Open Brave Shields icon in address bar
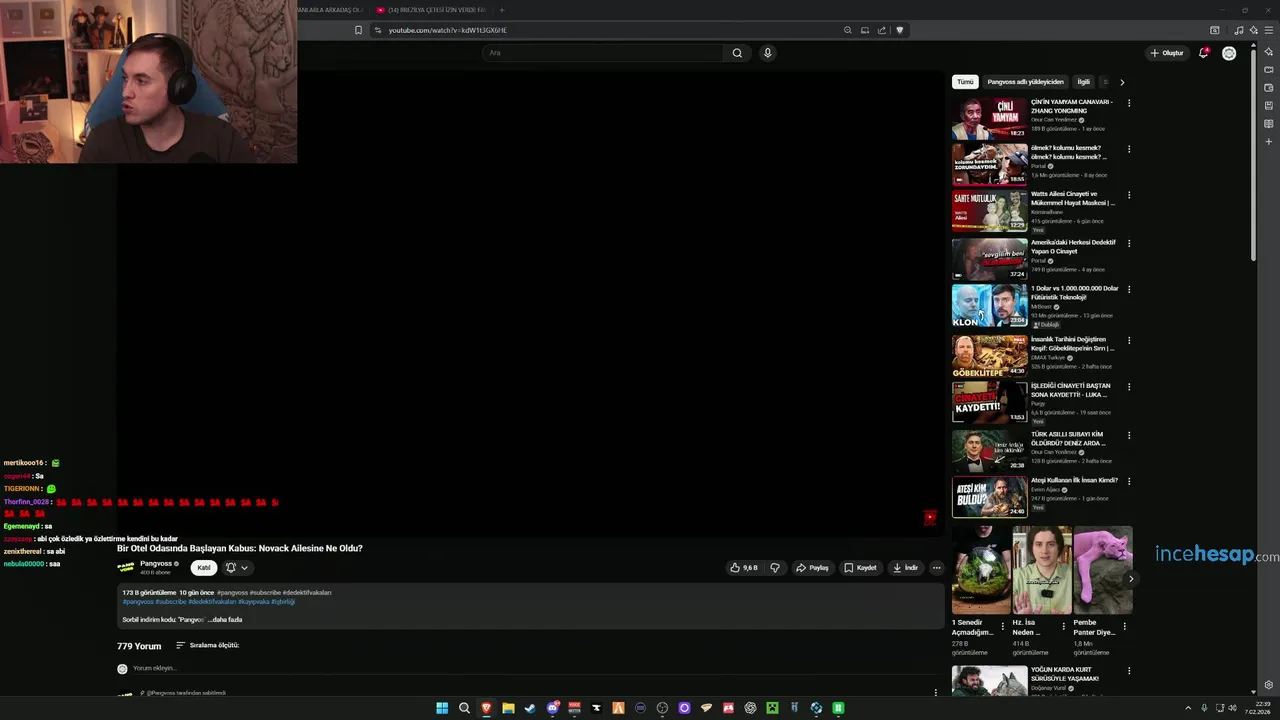This screenshot has height=720, width=1280. click(899, 30)
